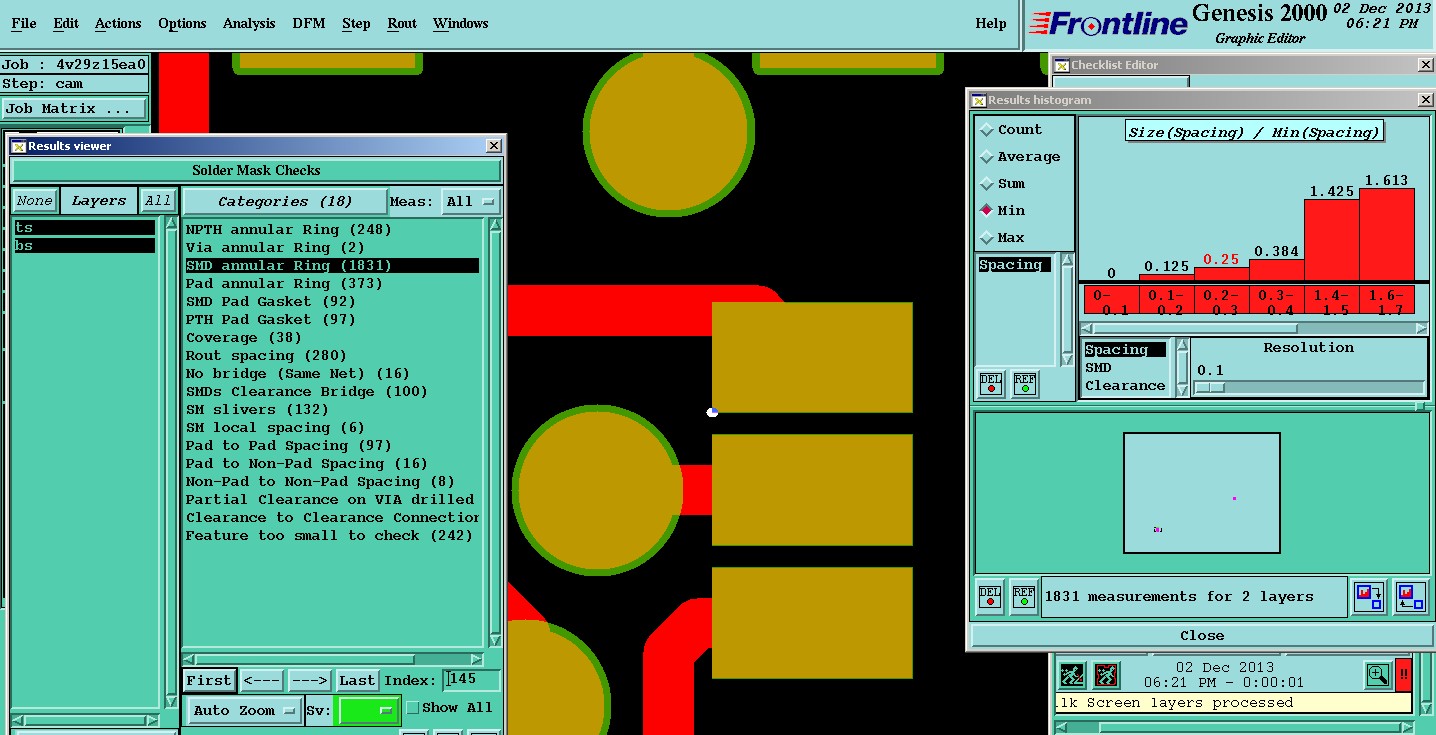
Task: Select the Sum radio option
Action: click(x=1003, y=184)
